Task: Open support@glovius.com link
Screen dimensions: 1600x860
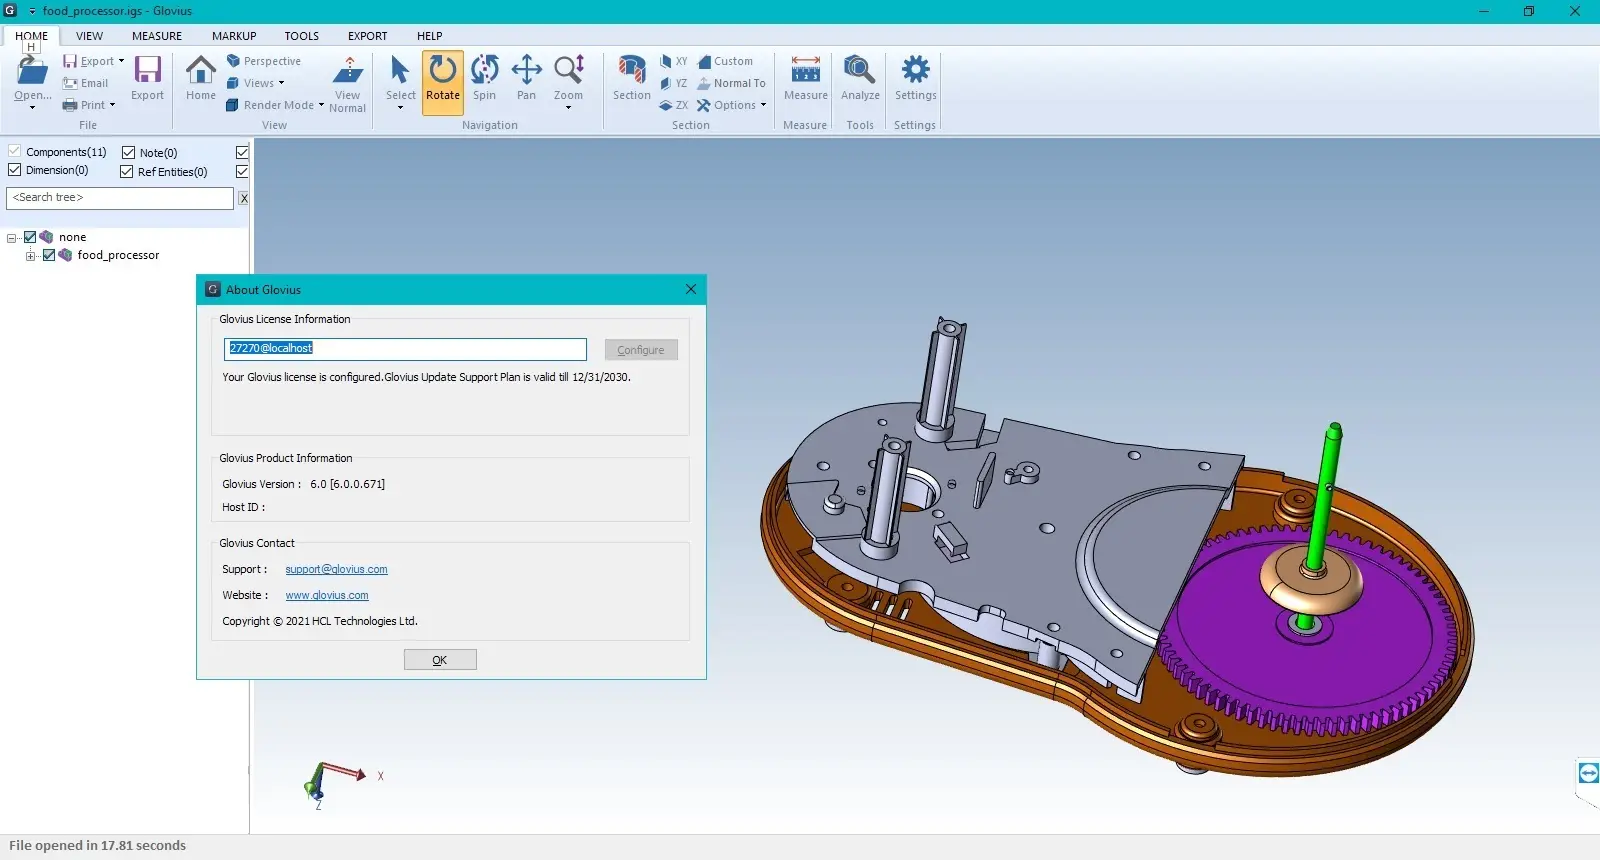Action: coord(336,569)
